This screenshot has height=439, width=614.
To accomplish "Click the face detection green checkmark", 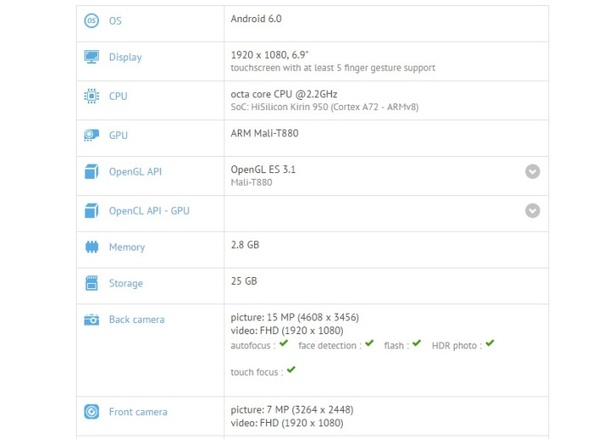I will 370,344.
